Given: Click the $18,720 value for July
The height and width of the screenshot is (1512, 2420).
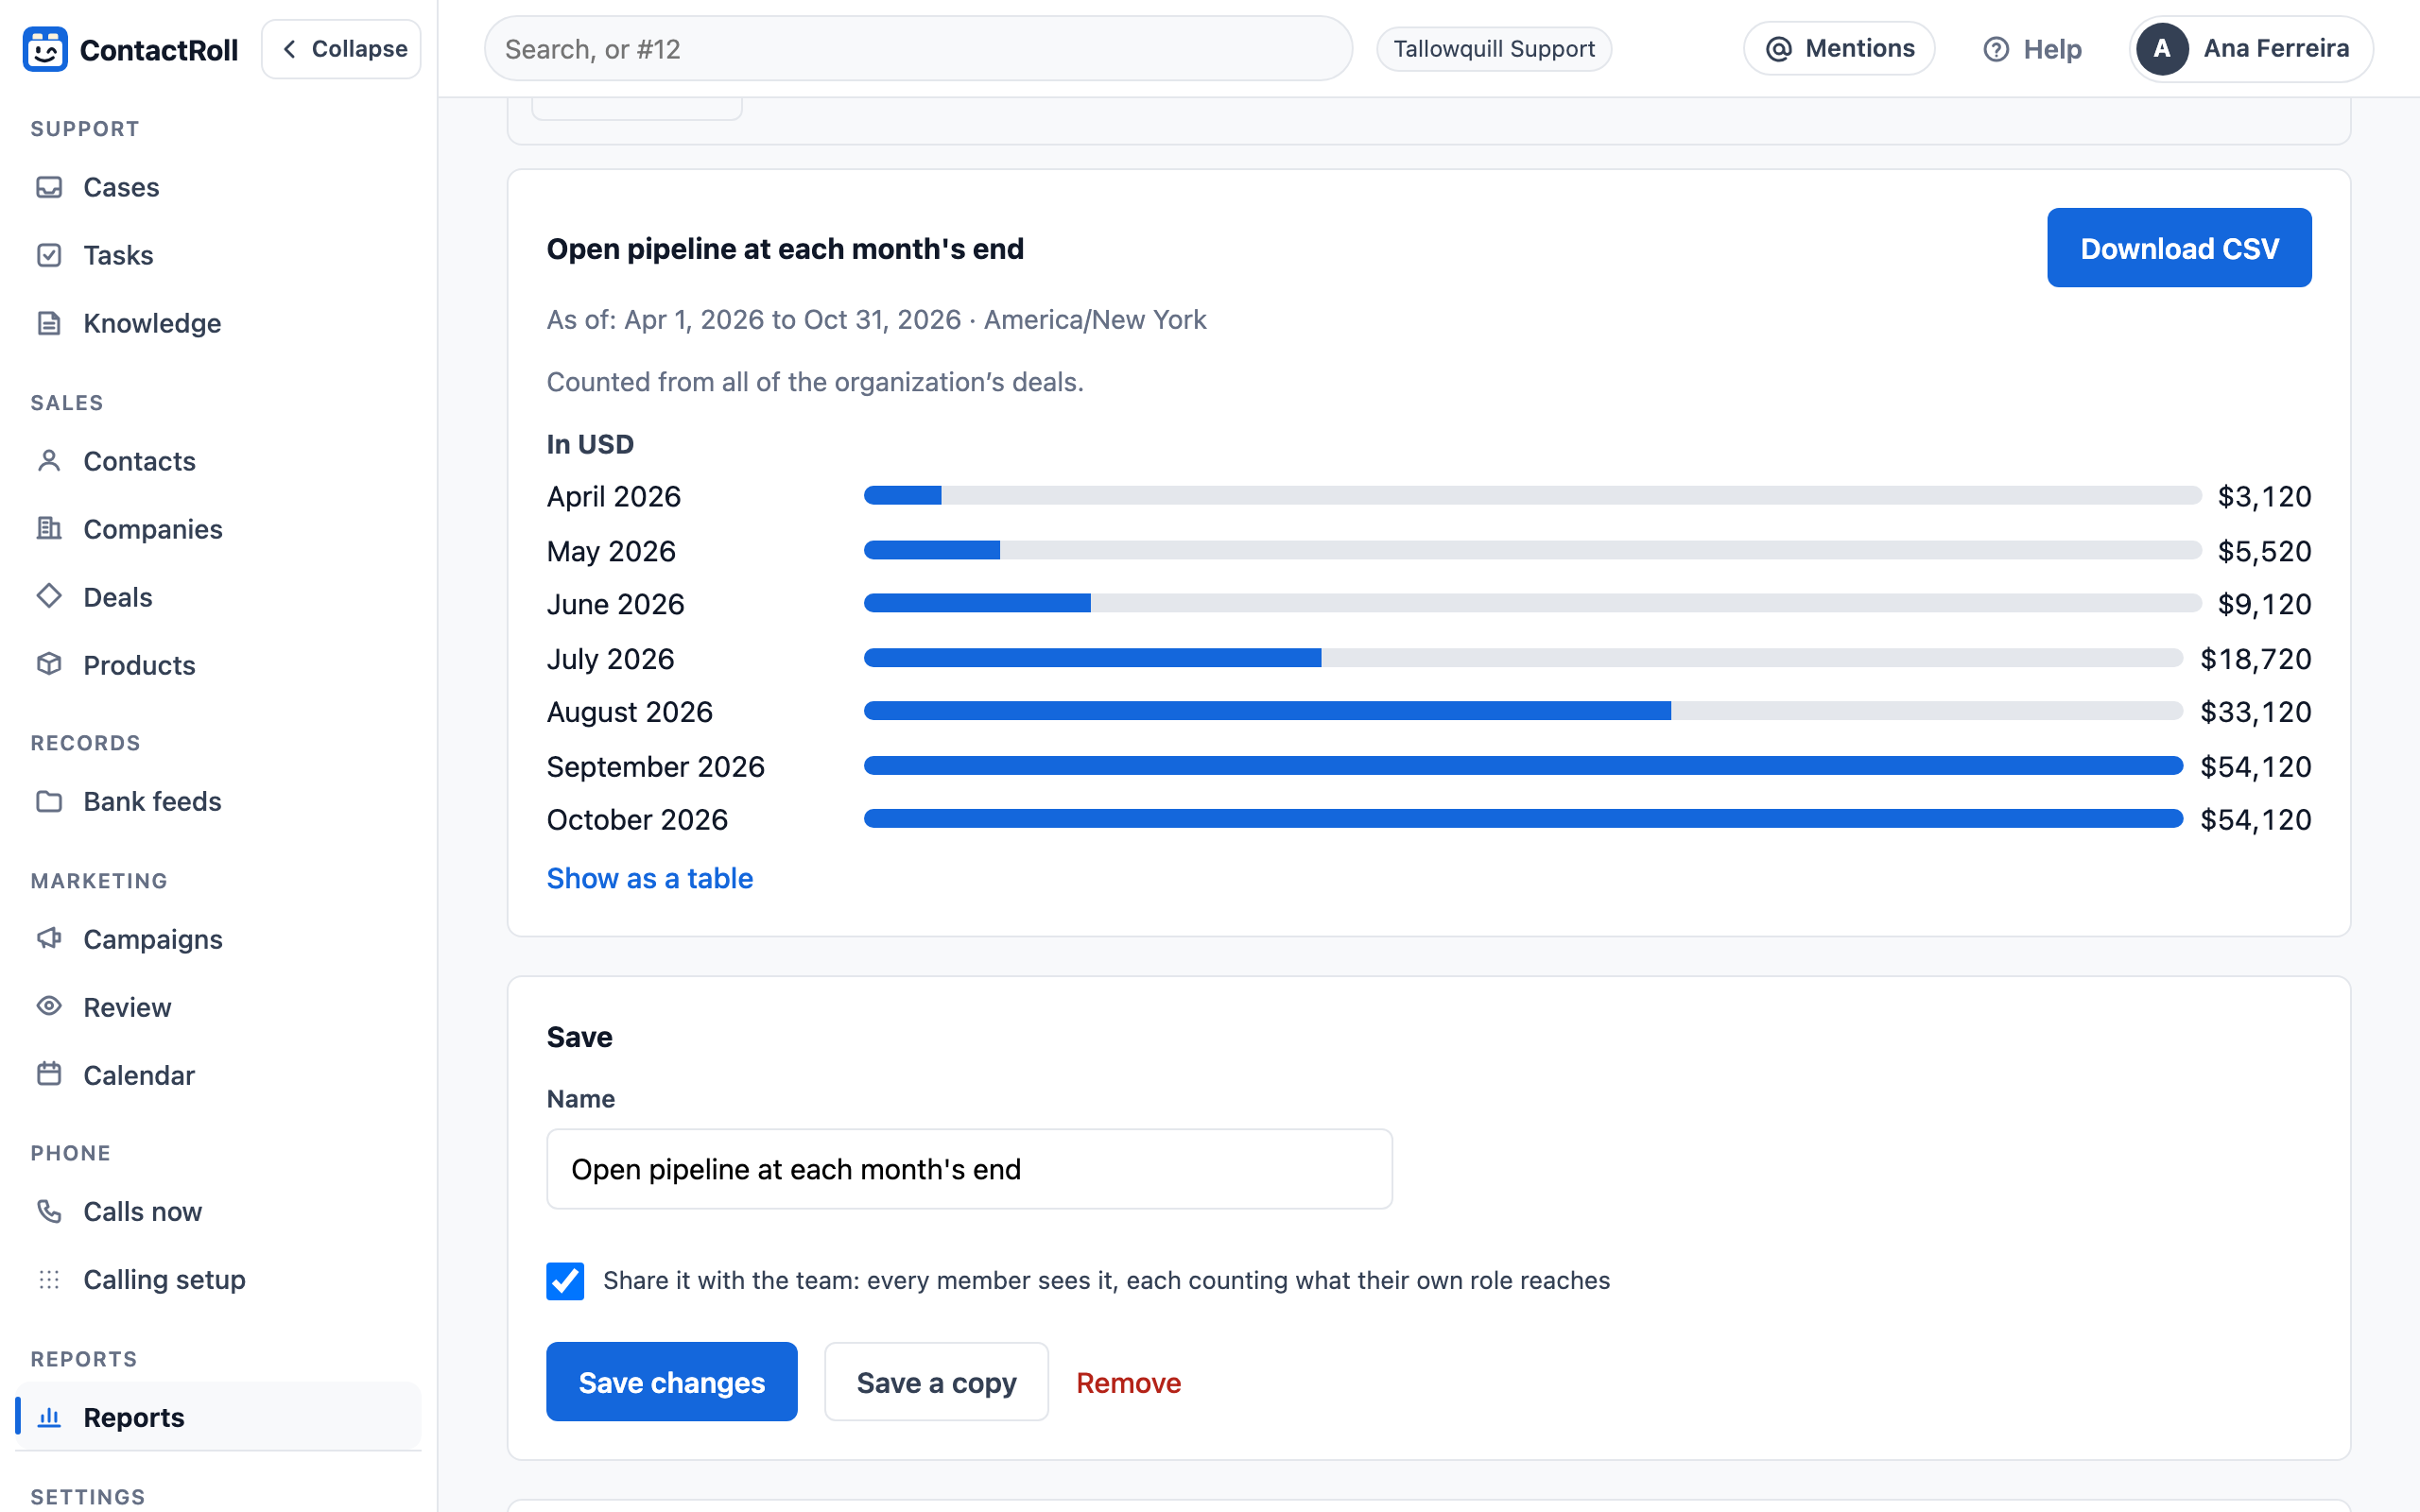Looking at the screenshot, I should click(x=2256, y=658).
